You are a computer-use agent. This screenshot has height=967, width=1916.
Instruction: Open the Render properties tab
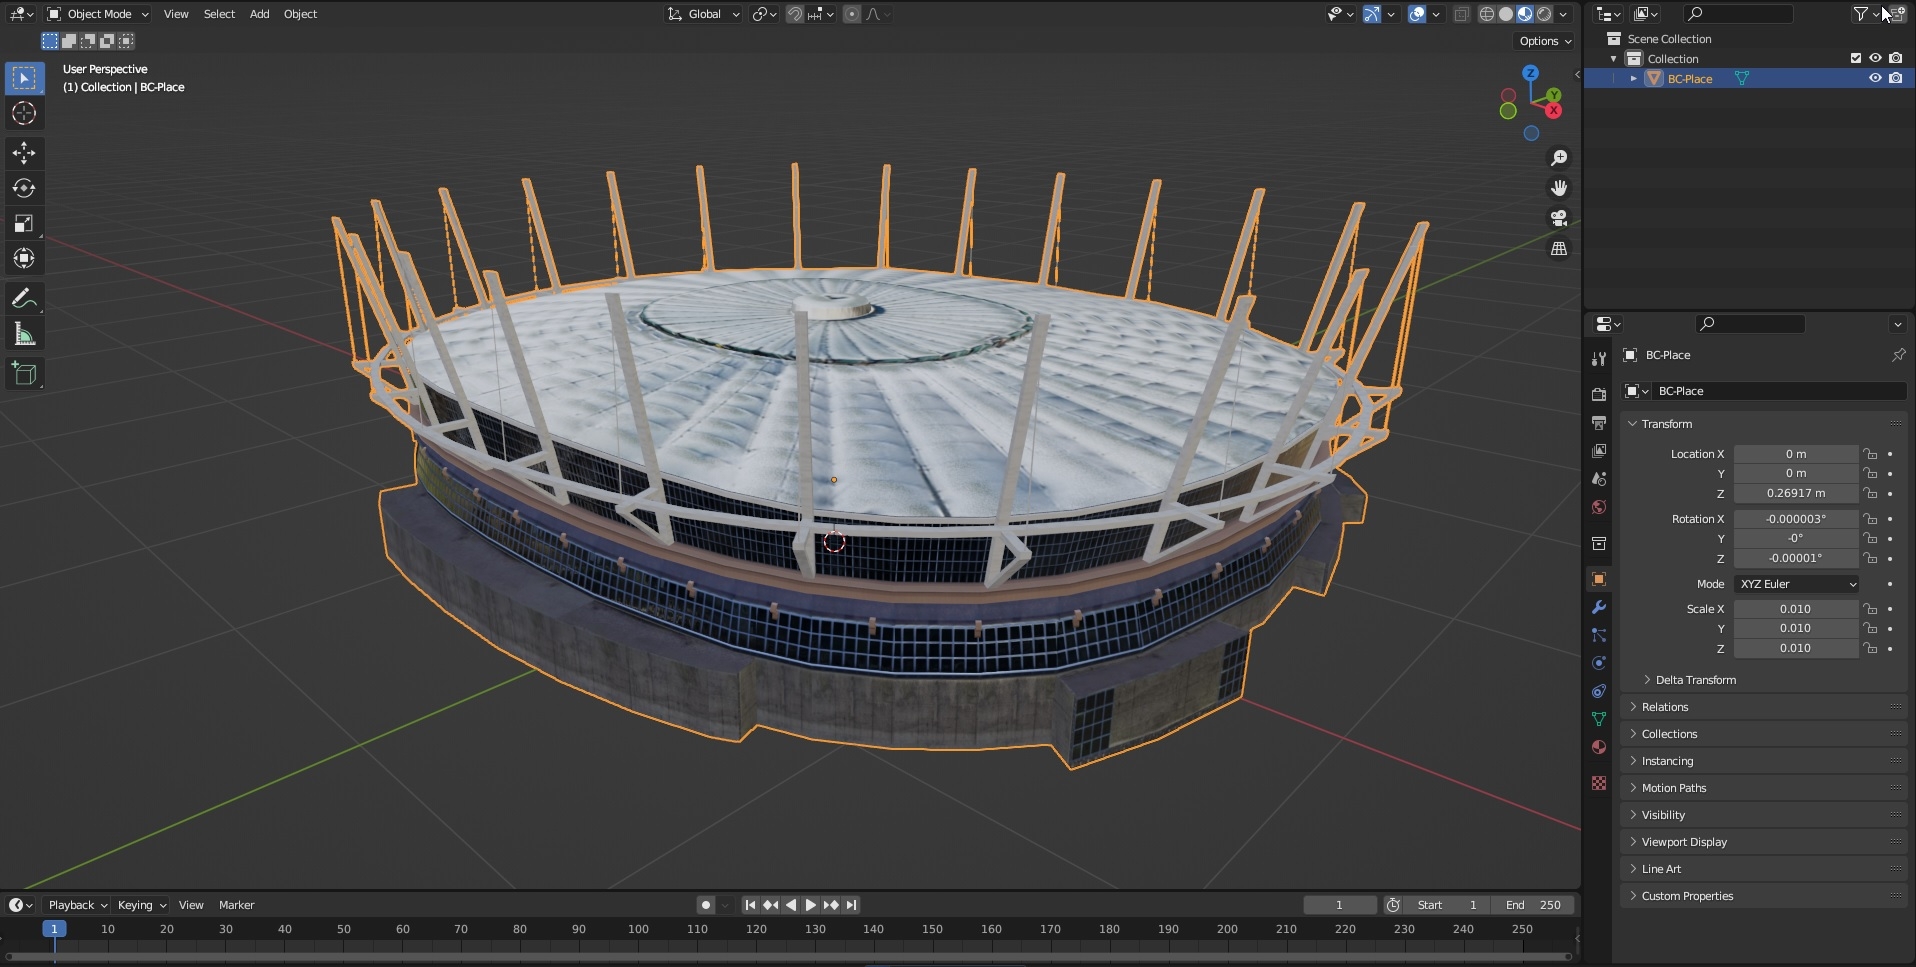[1598, 394]
